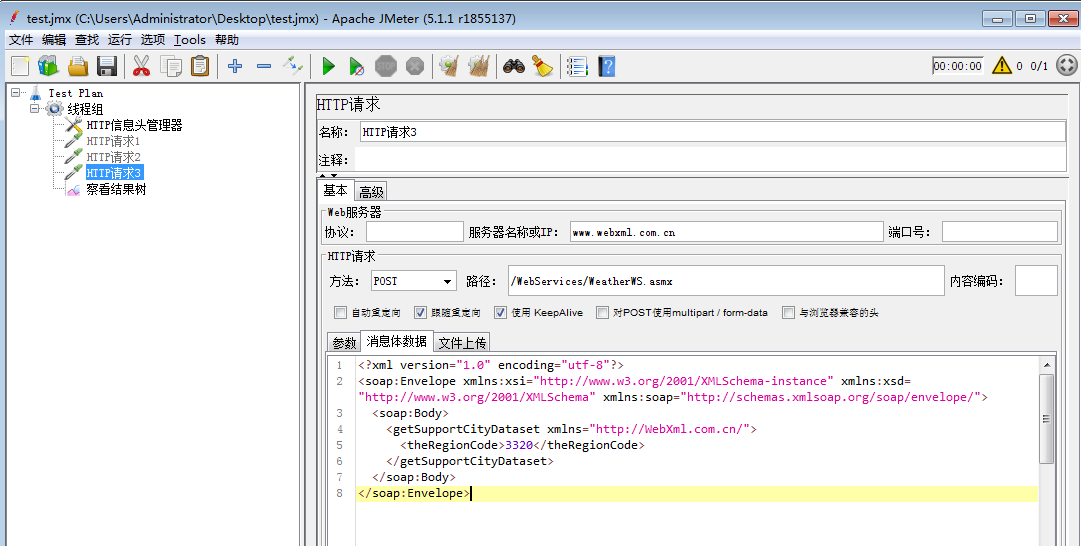The image size is (1081, 546).
Task: Save the test plan with floppy icon
Action: [107, 66]
